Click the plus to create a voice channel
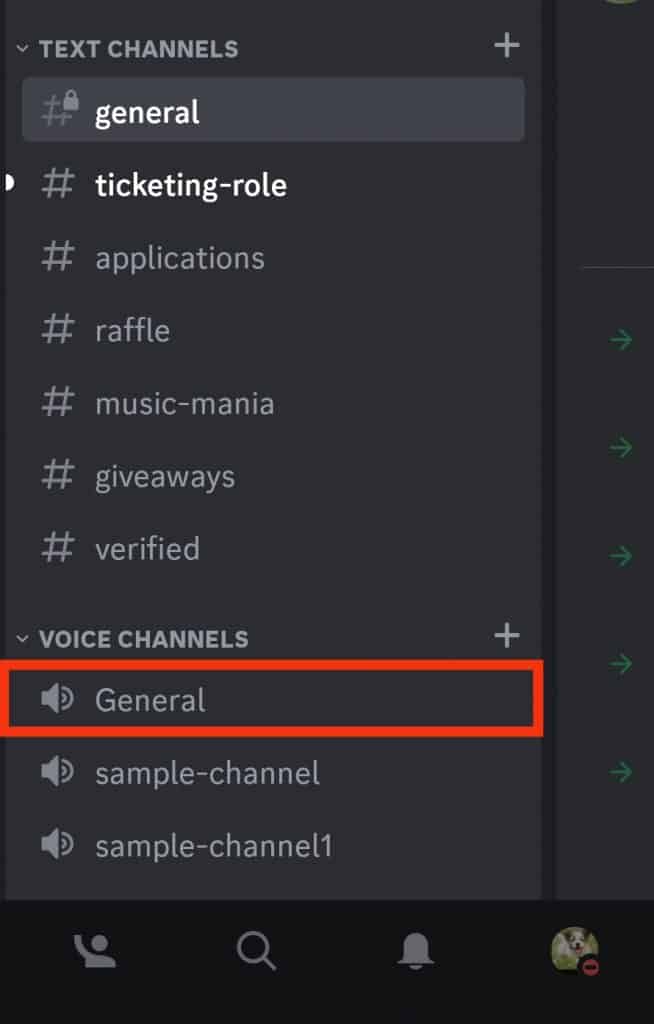654x1024 pixels. [x=507, y=636]
